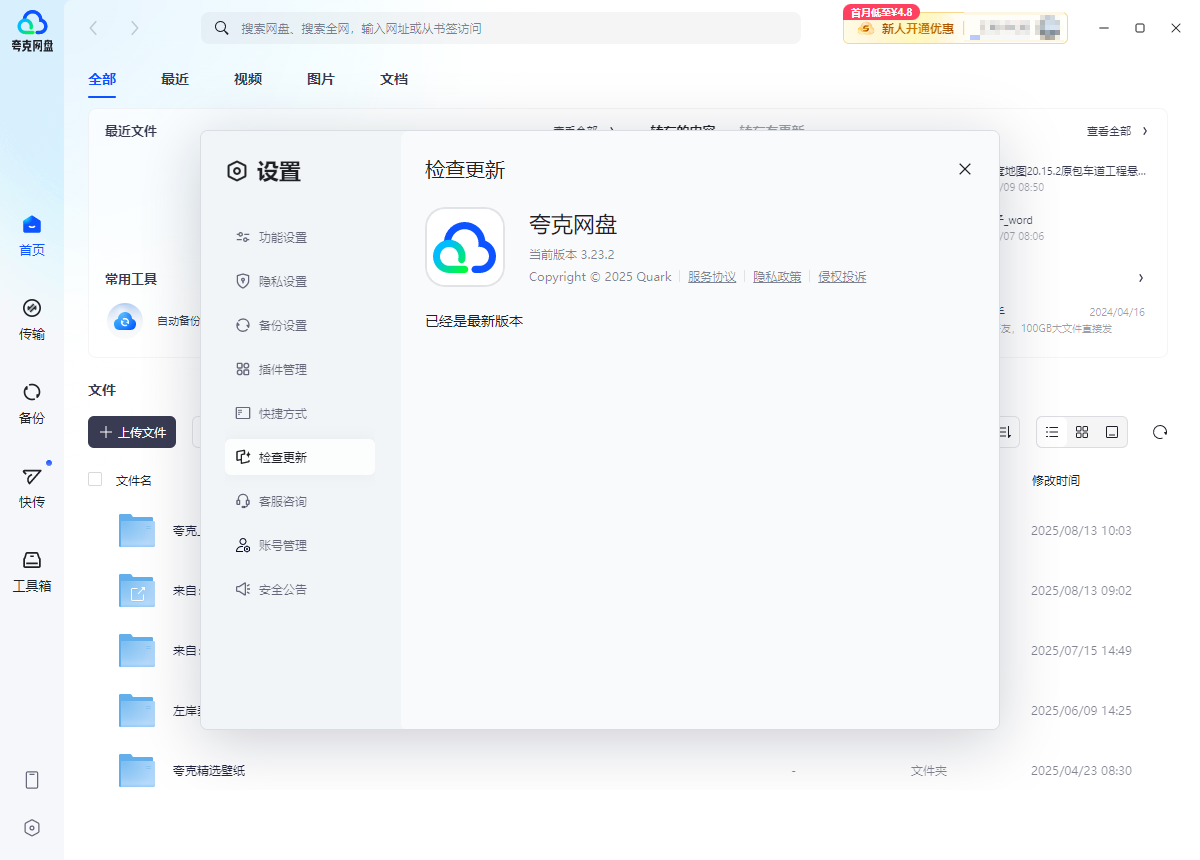Switch to large thumbnail view icon
This screenshot has height=860, width=1200.
click(1112, 432)
